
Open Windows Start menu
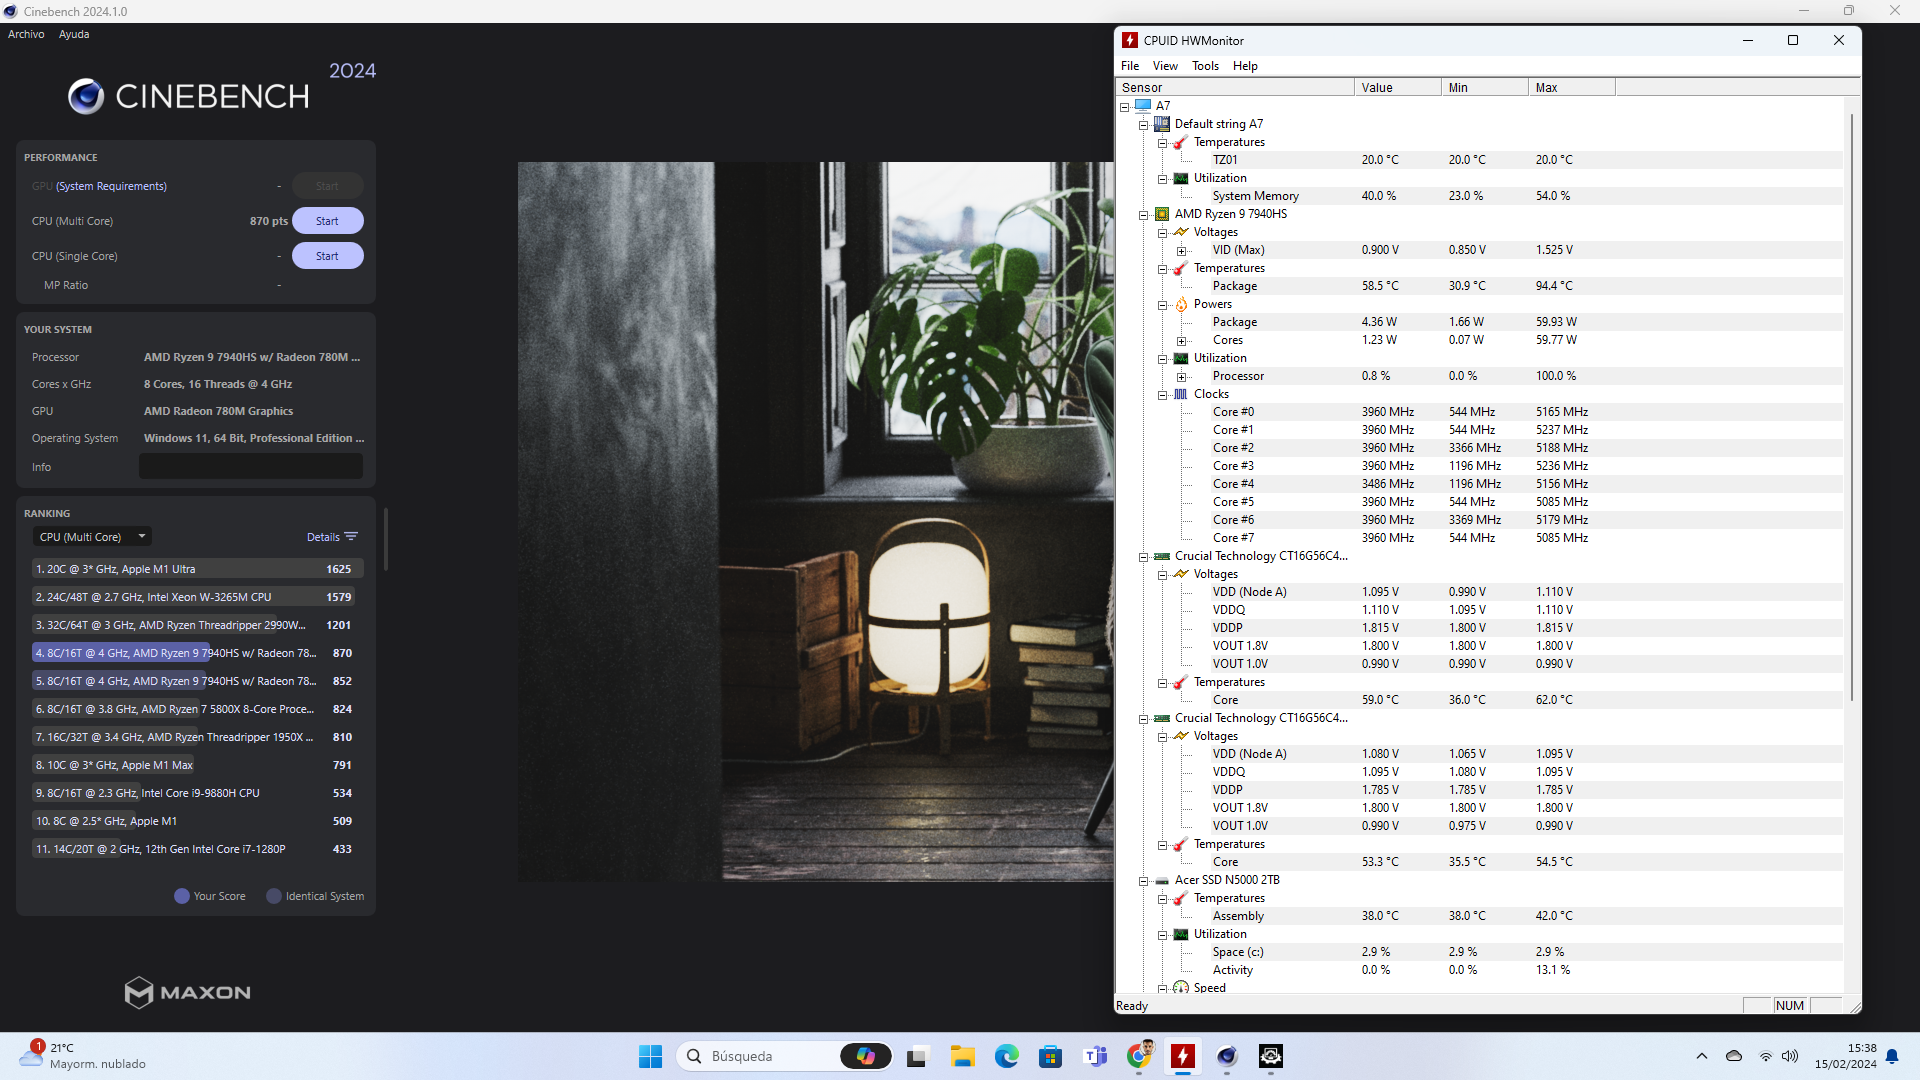(650, 1056)
